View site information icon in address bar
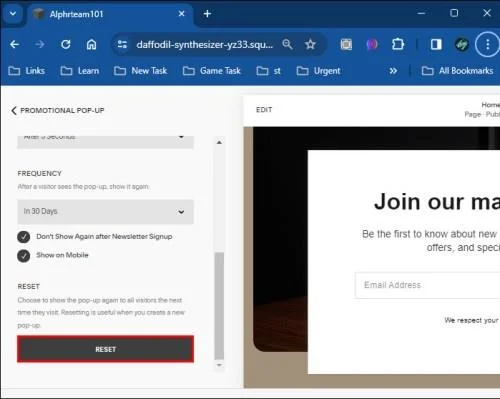 pos(122,44)
